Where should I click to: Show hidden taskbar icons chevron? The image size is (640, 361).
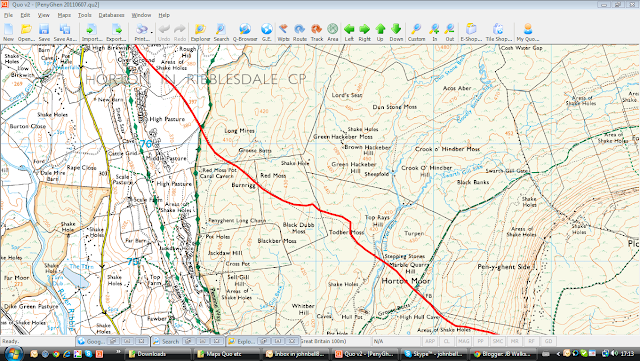point(558,354)
